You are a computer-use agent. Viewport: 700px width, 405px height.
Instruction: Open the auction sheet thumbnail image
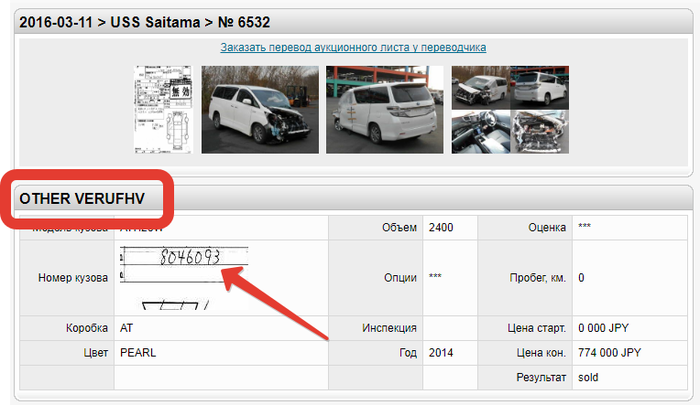tap(163, 110)
